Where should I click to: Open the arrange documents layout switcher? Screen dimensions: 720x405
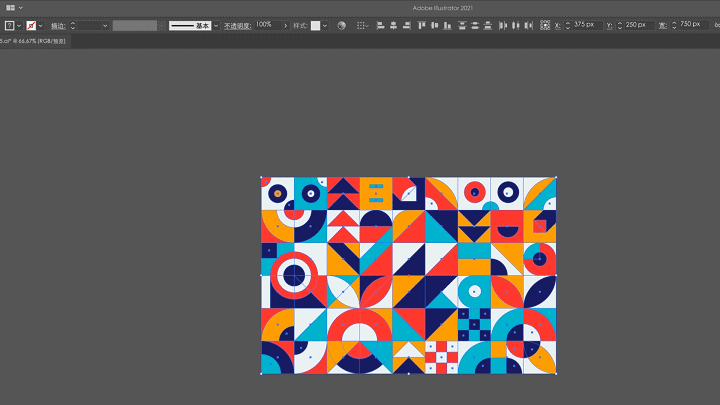point(12,8)
